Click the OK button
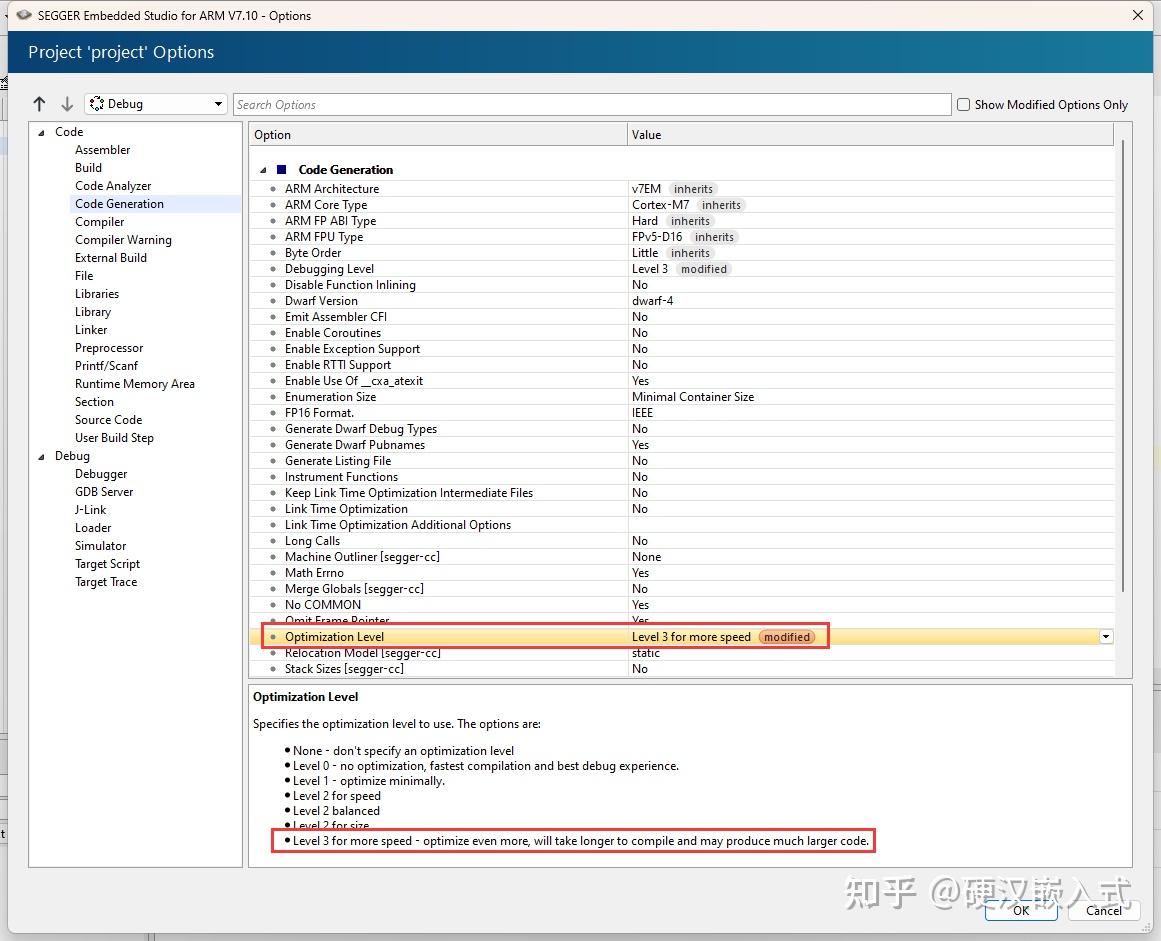This screenshot has width=1161, height=941. [x=1020, y=910]
